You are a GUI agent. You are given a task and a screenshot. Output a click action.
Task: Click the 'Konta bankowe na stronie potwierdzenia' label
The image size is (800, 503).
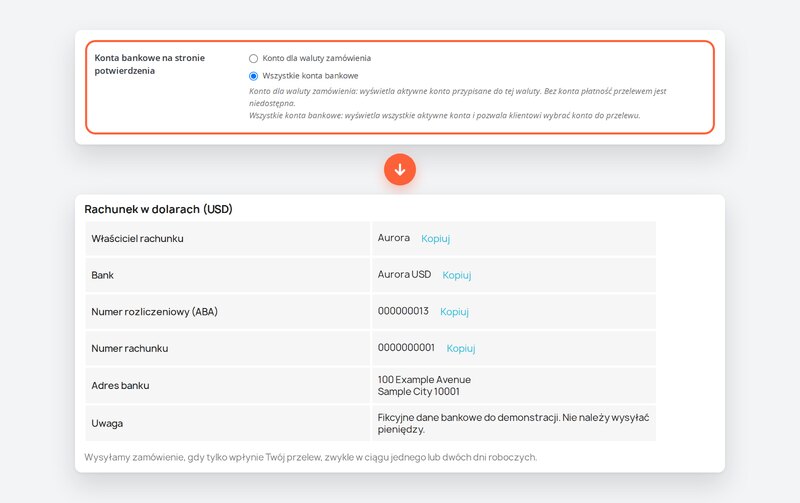(149, 64)
